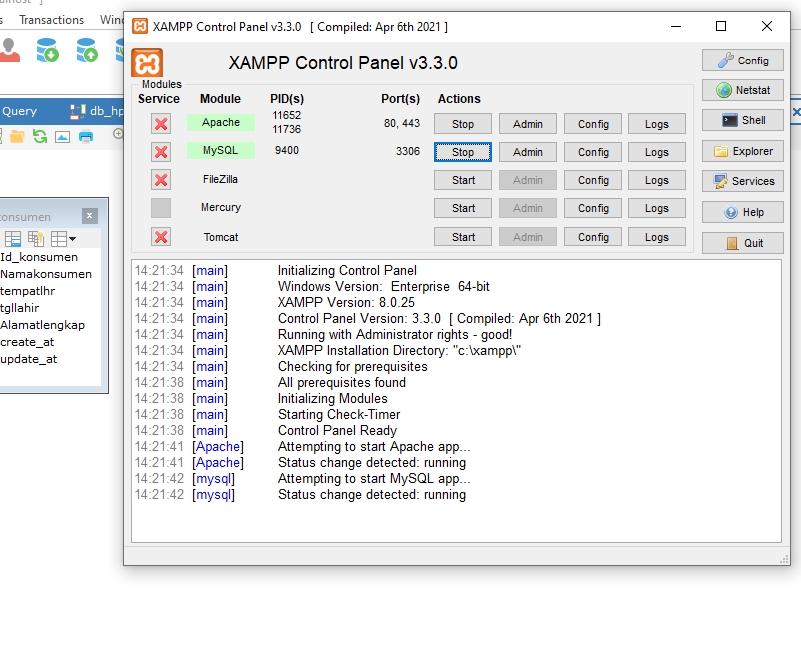View FileZilla Logs
Viewport: 801px width, 645px height.
pos(656,180)
